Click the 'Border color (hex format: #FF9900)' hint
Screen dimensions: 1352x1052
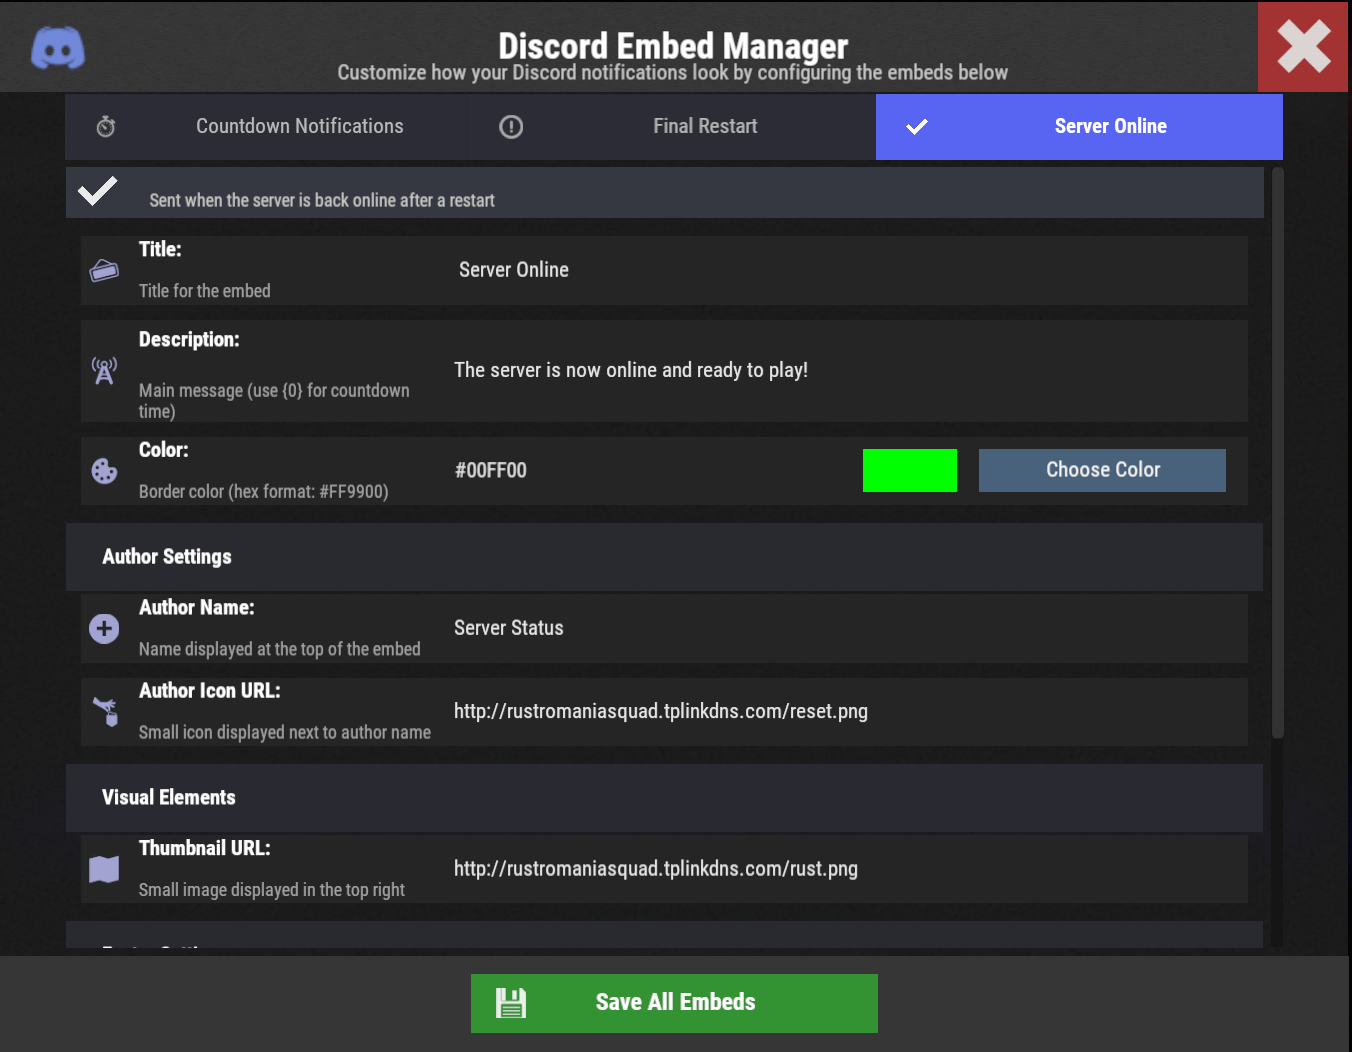[264, 492]
